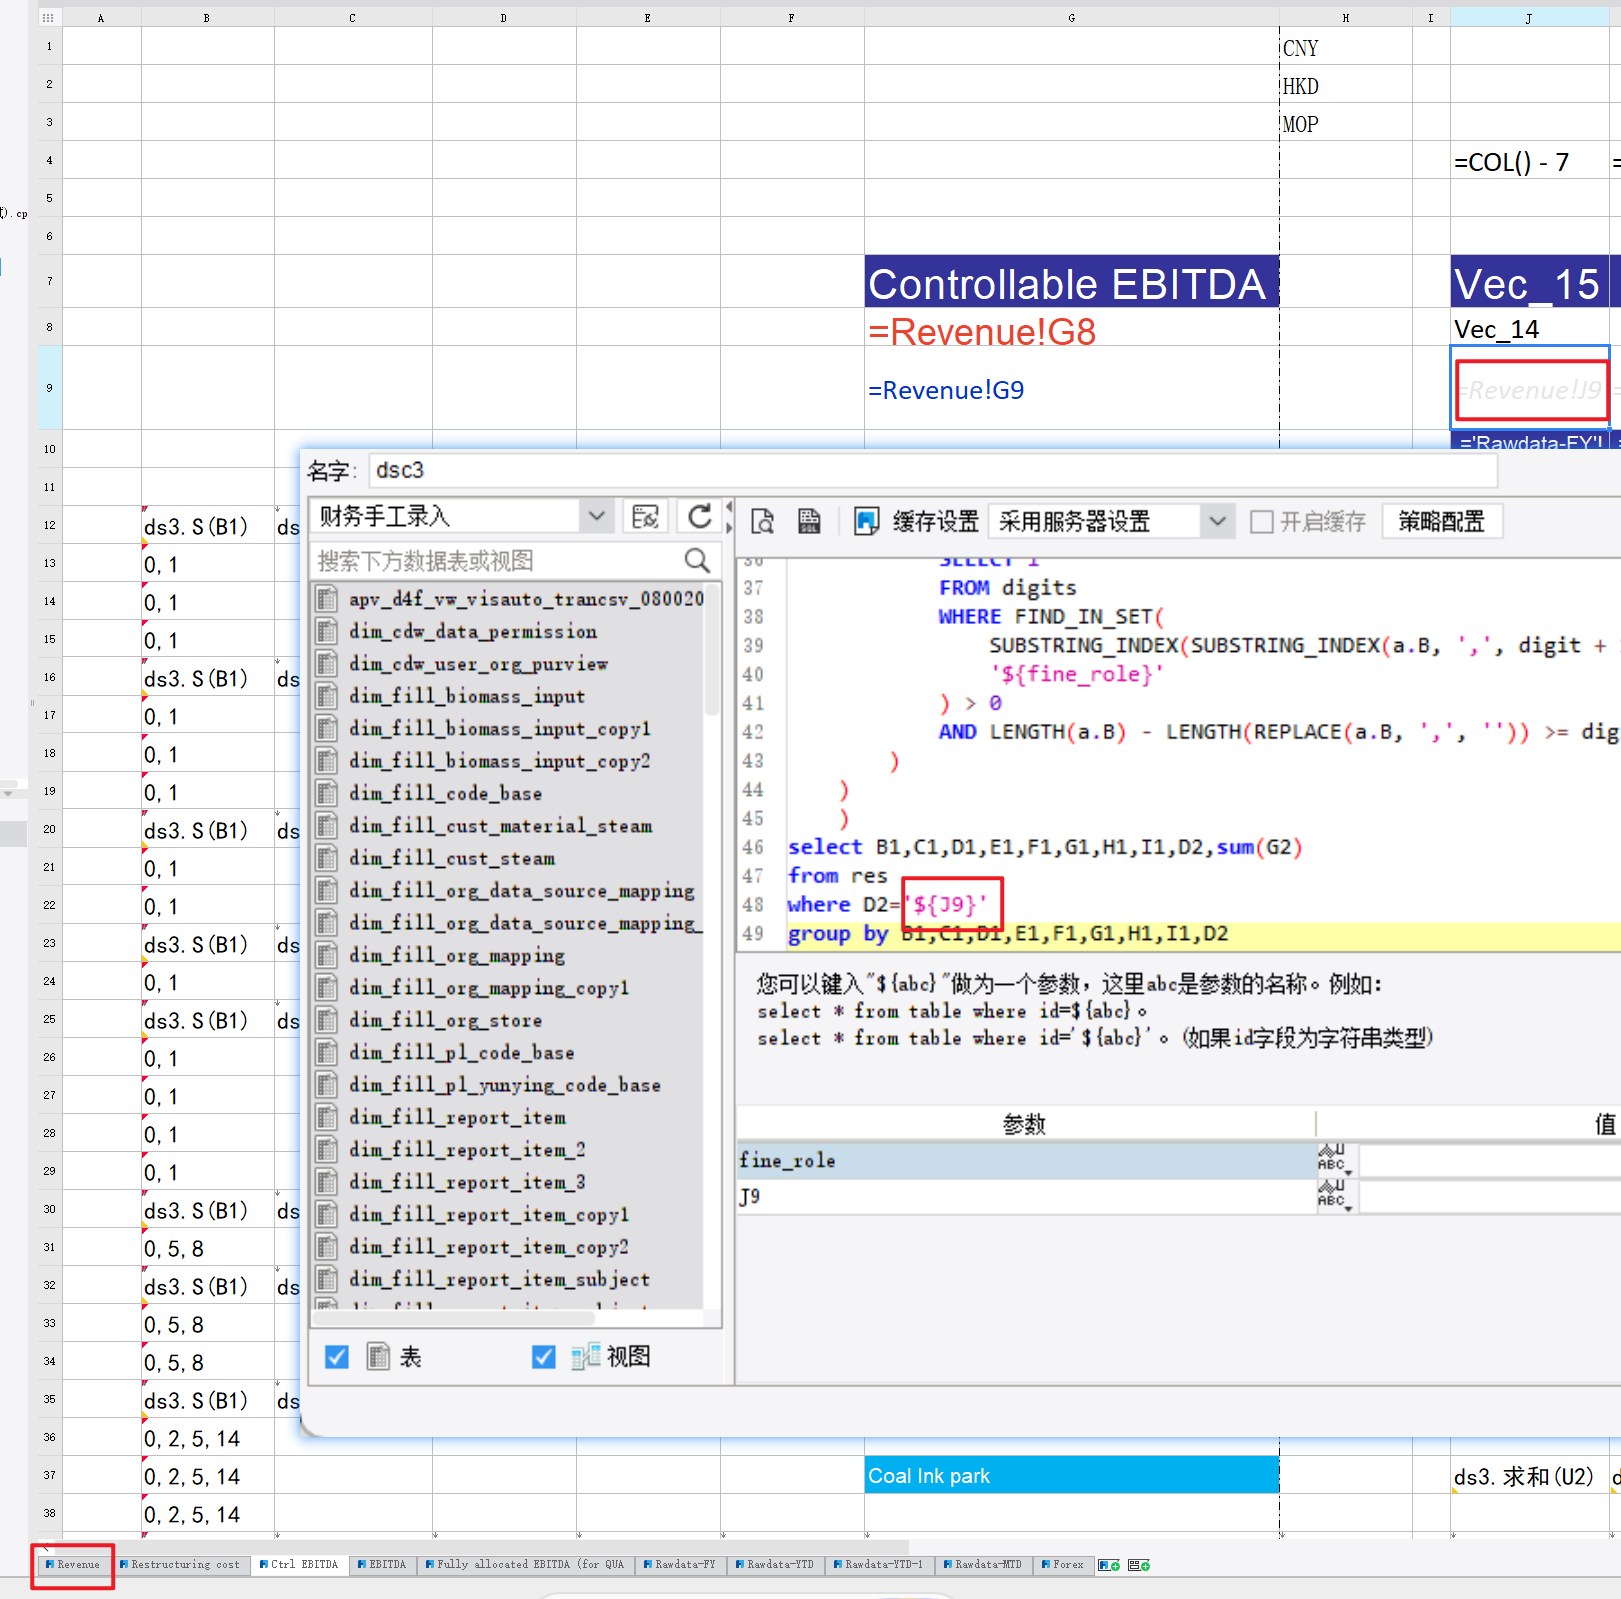Click the cache settings icon before 缓存设置
1621x1599 pixels.
866,521
